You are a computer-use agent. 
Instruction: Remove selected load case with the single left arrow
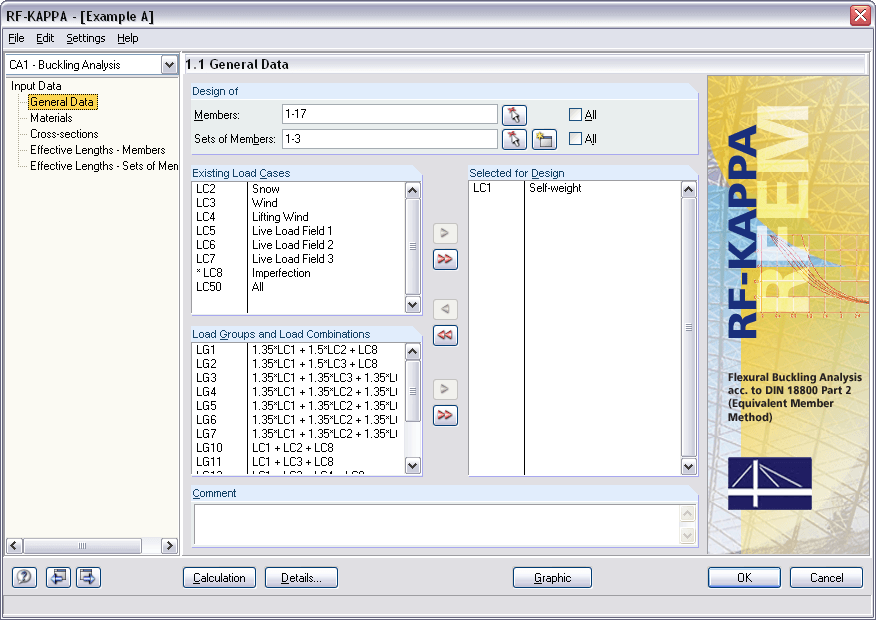pyautogui.click(x=445, y=309)
